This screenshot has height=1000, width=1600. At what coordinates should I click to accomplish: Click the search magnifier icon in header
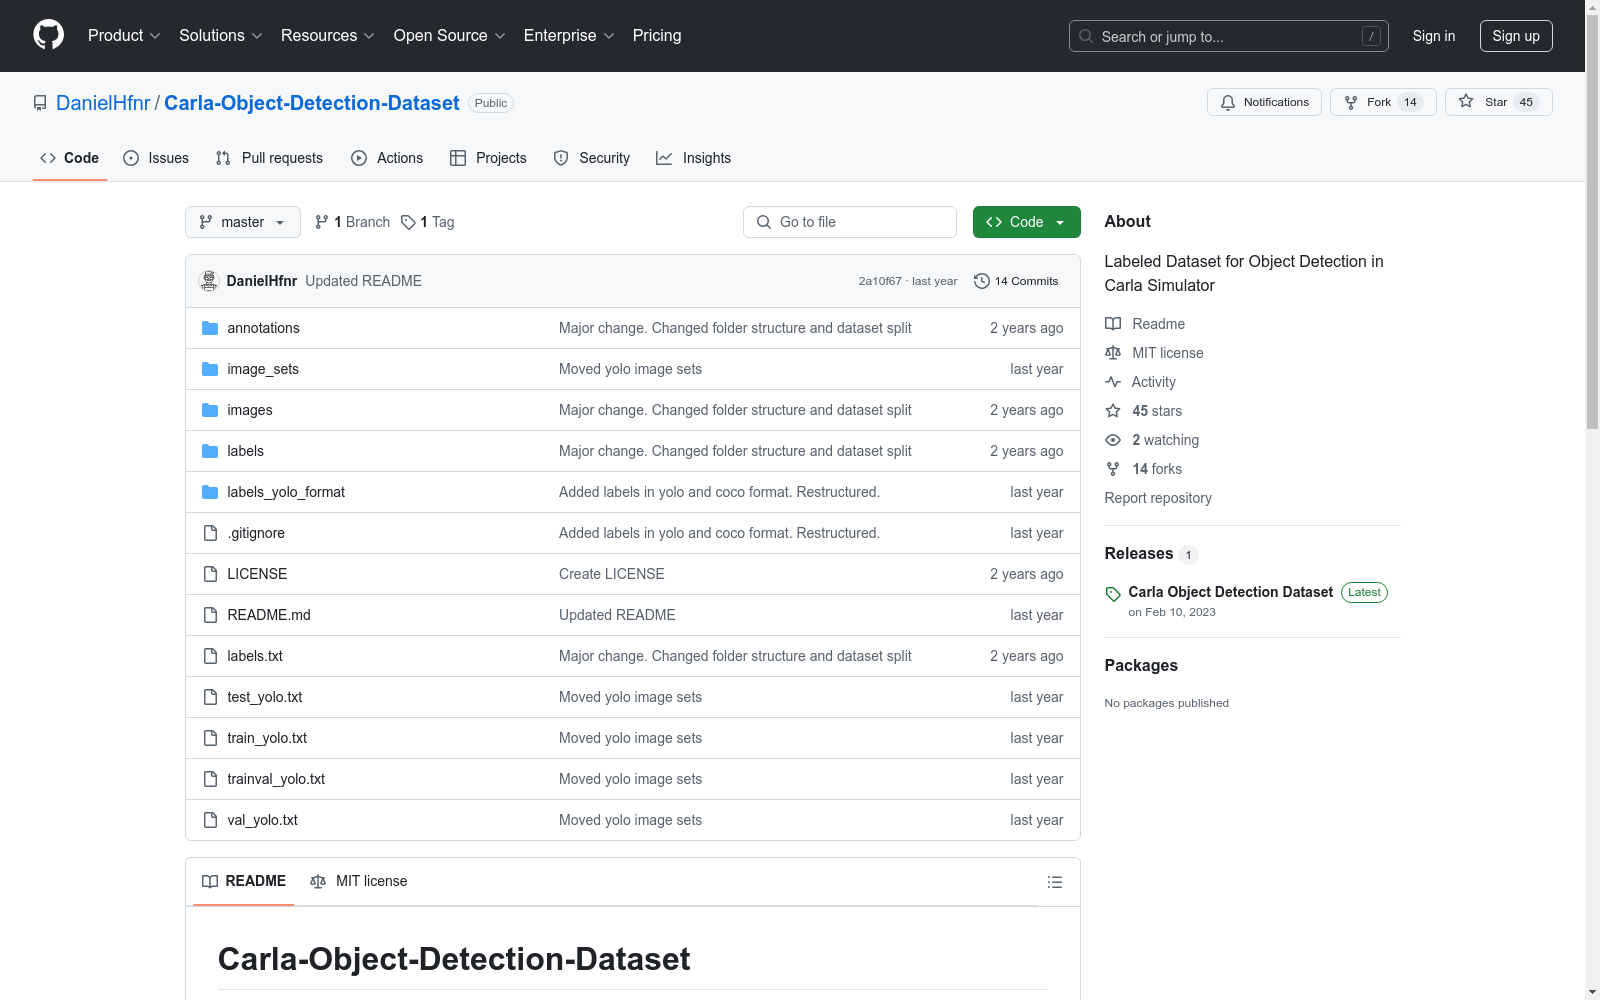pos(1086,36)
